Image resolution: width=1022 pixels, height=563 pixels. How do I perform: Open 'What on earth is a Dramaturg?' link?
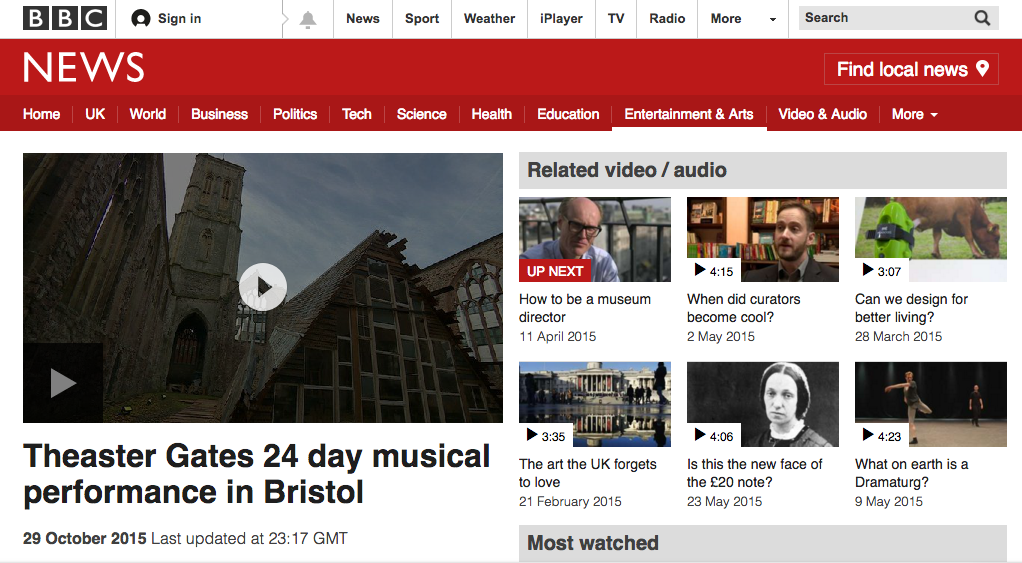[911, 473]
